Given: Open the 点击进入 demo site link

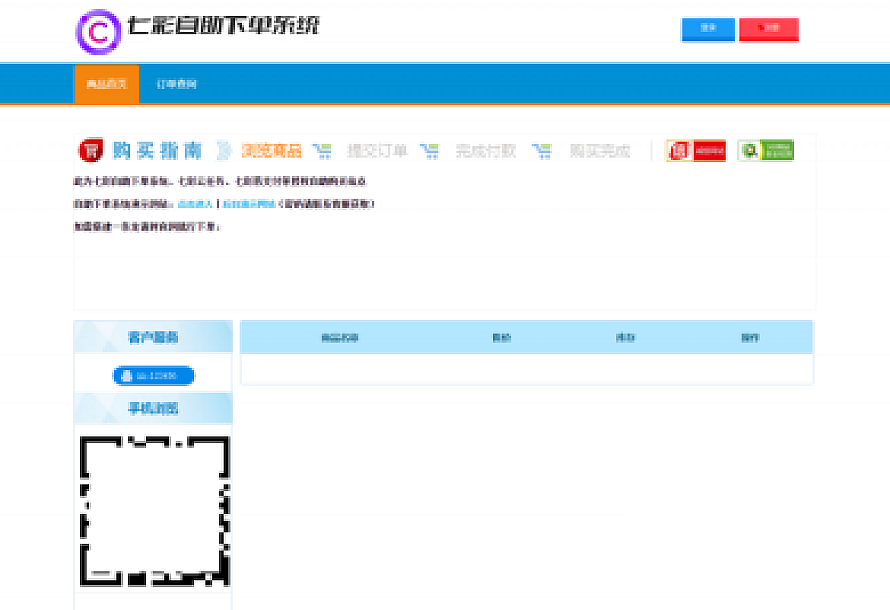Looking at the screenshot, I should pyautogui.click(x=195, y=204).
